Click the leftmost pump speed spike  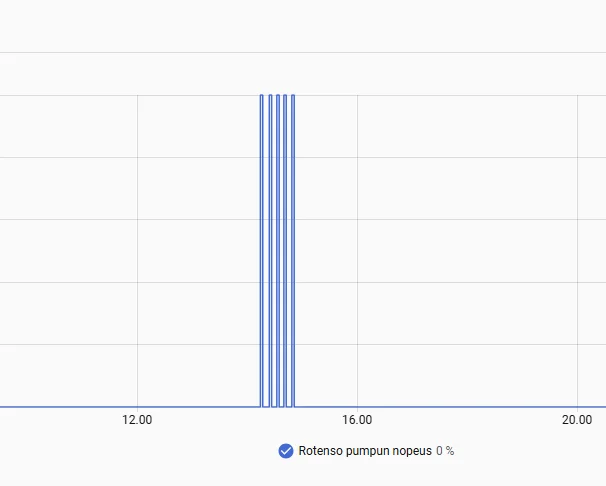pyautogui.click(x=262, y=251)
